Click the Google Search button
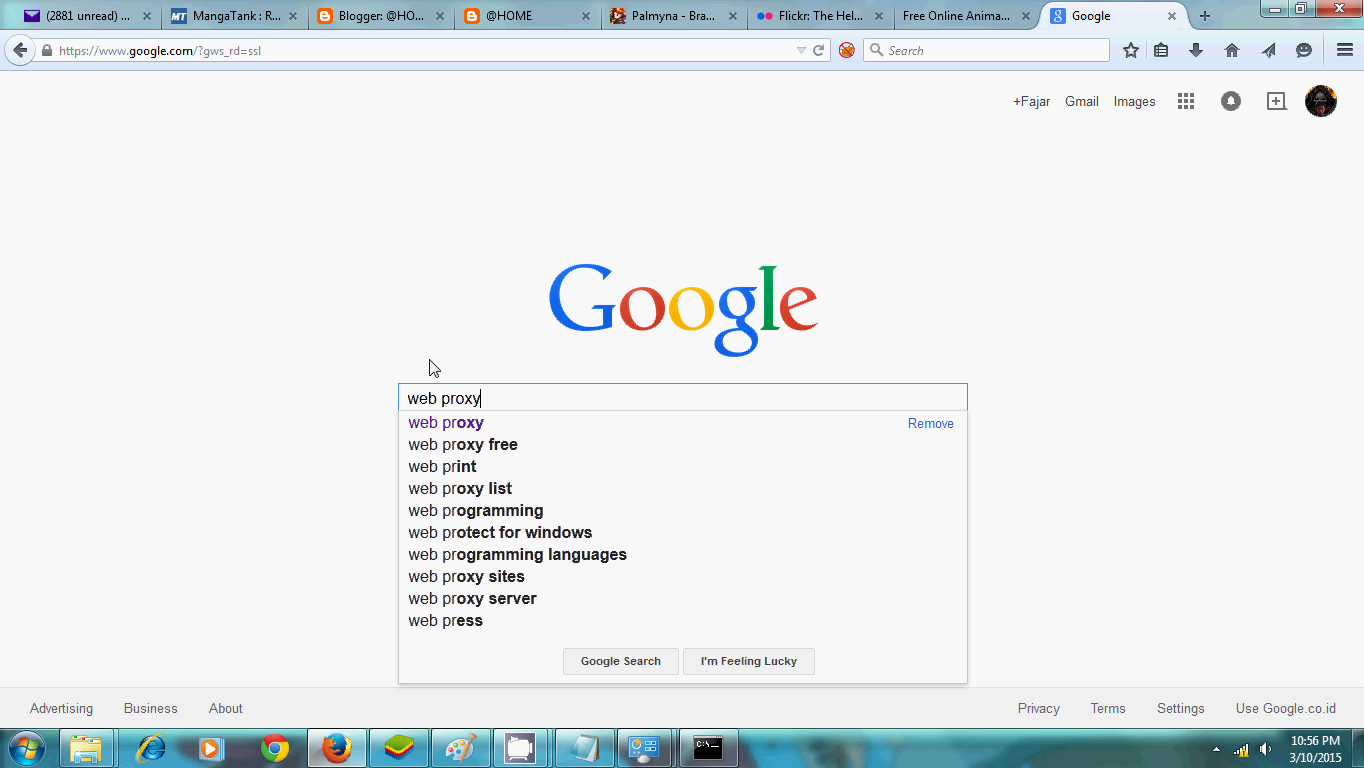This screenshot has height=768, width=1364. coord(621,661)
